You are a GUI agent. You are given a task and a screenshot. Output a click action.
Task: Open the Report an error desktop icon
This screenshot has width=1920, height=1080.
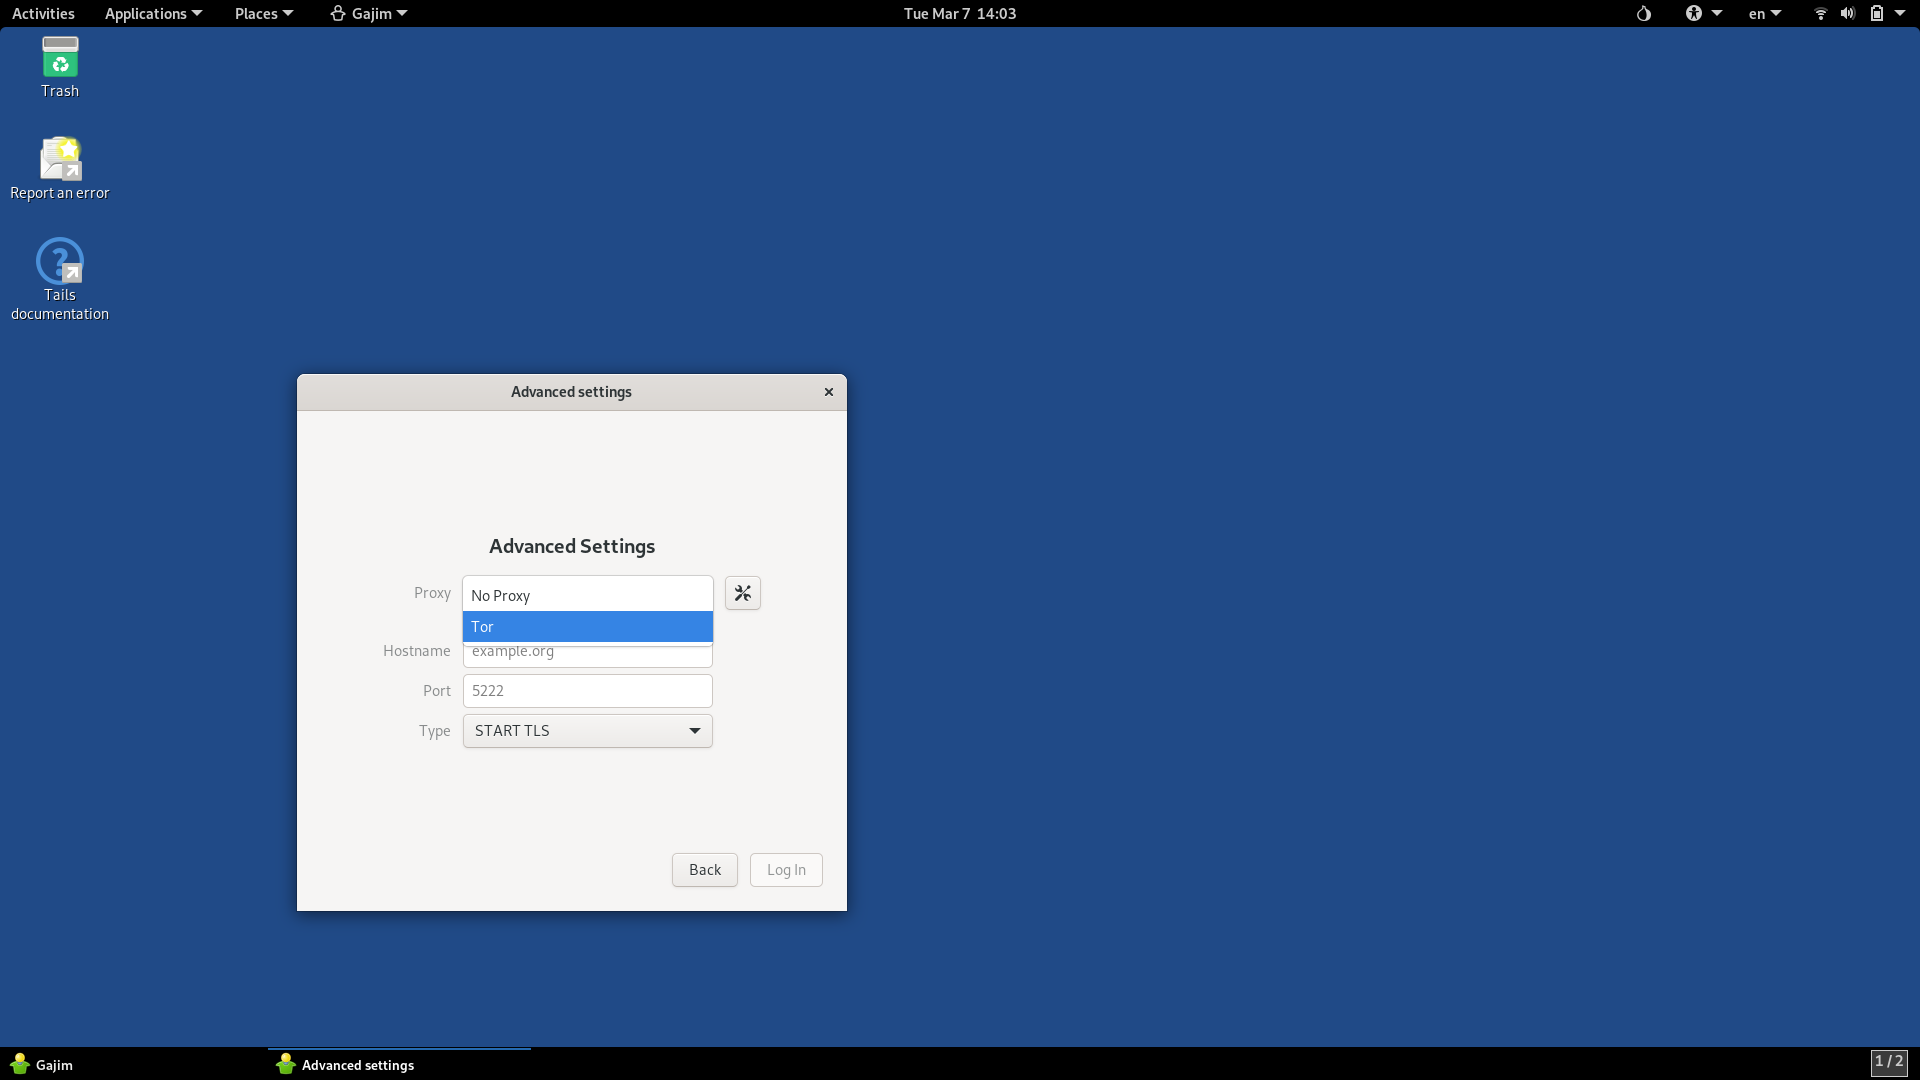[x=60, y=160]
